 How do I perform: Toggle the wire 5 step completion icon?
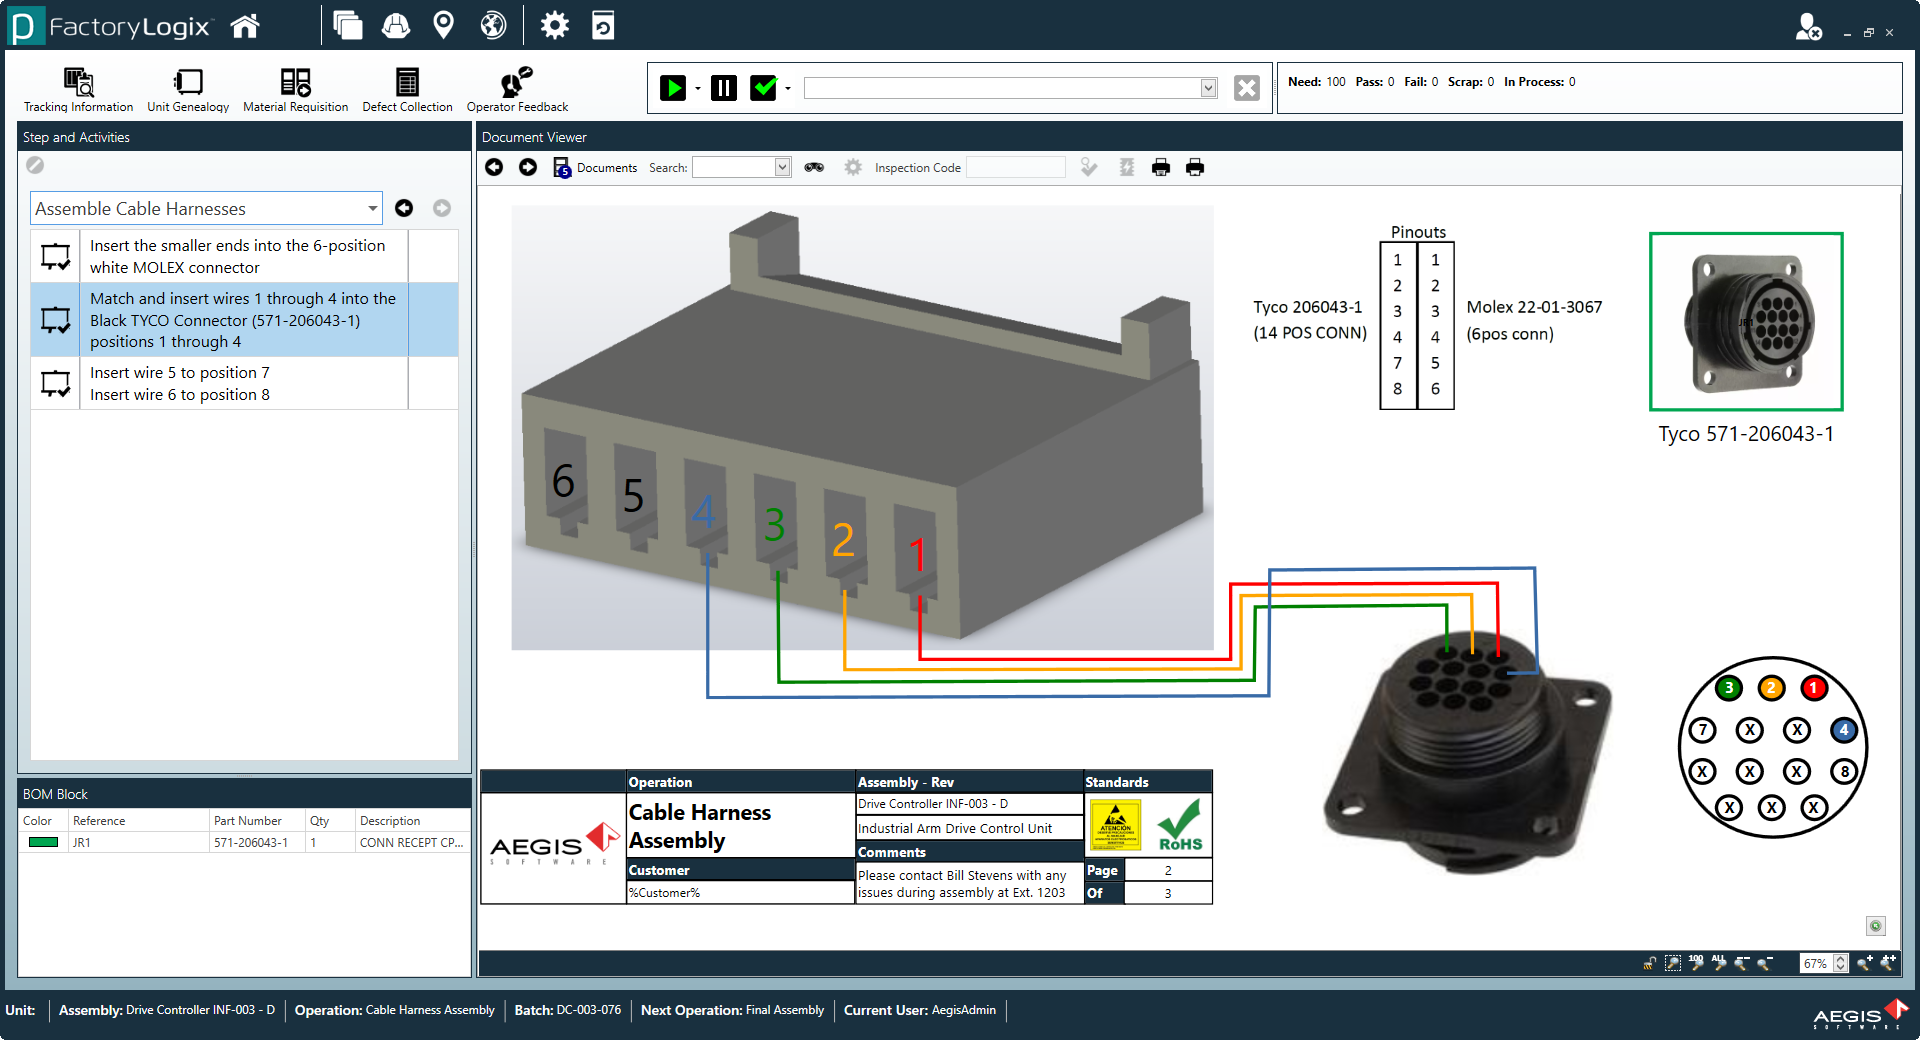coord(55,383)
